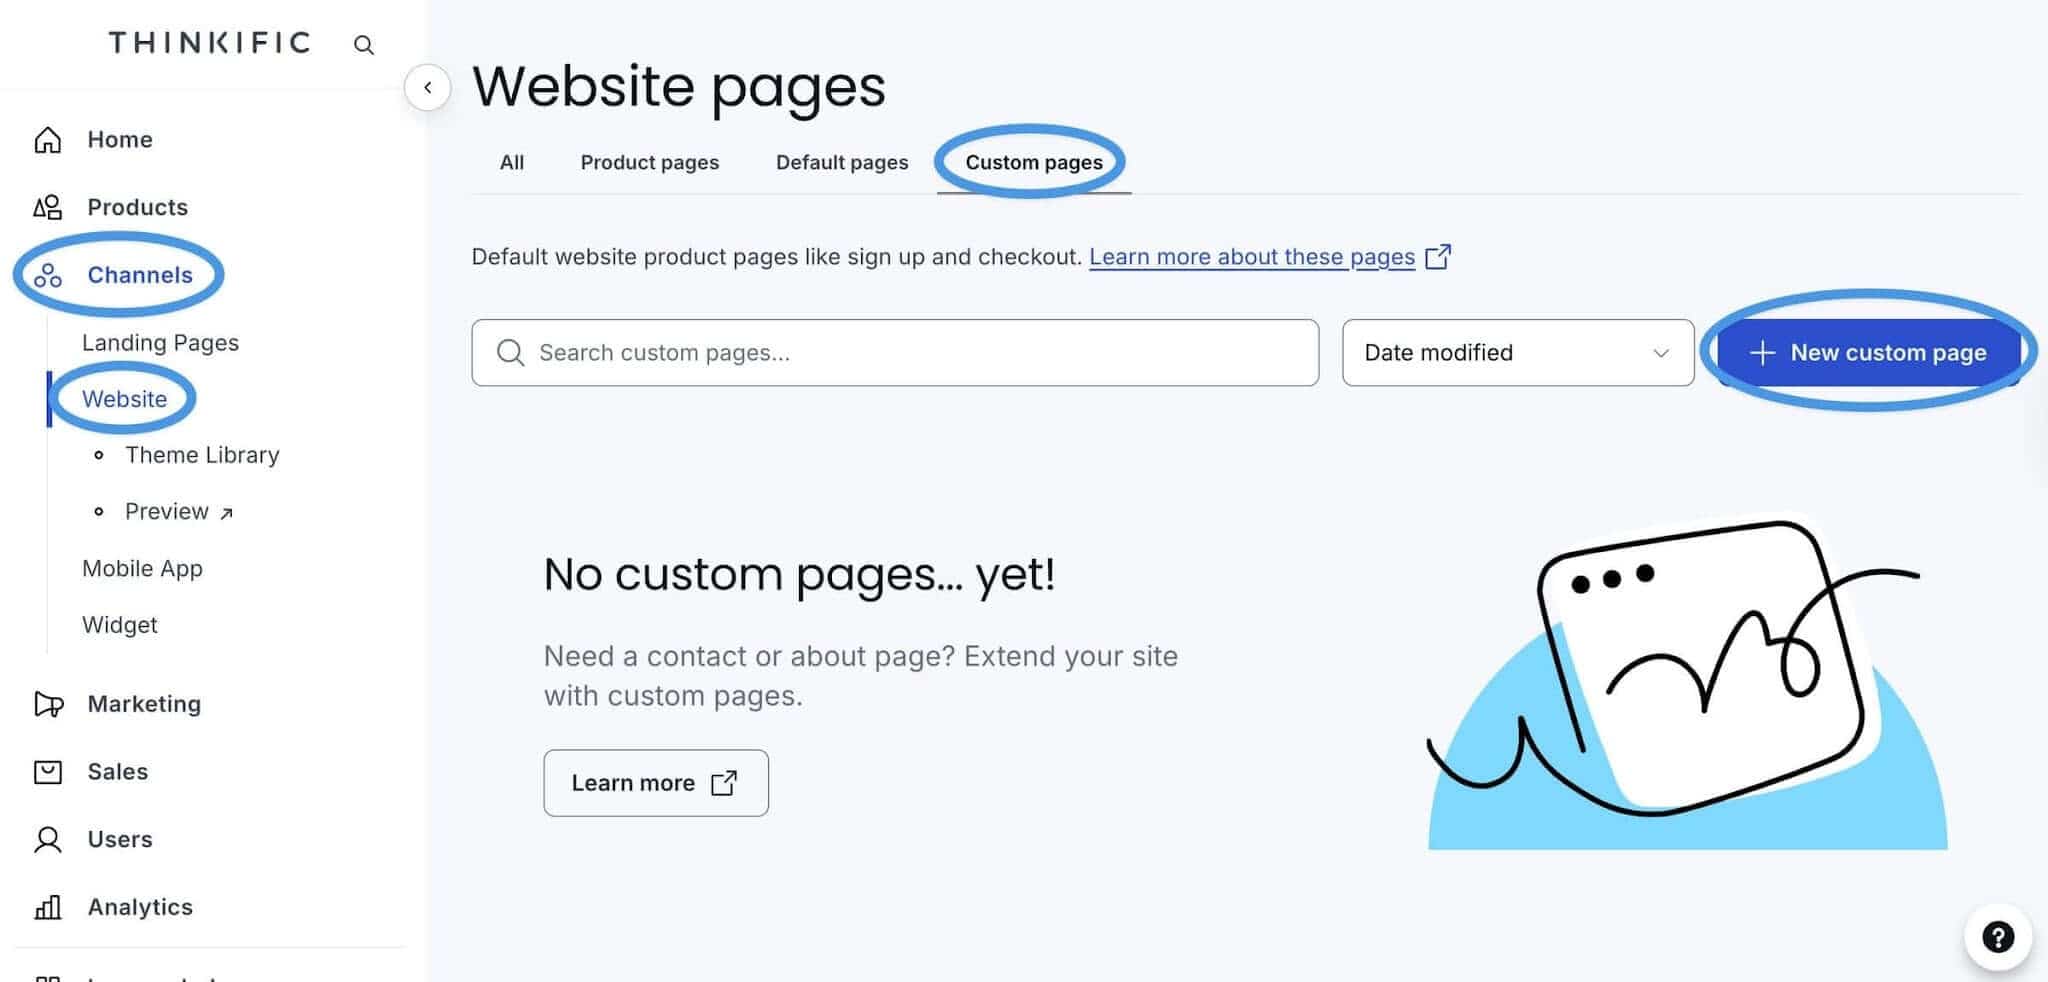Switch to the Product pages tab
The image size is (2048, 982).
click(650, 162)
